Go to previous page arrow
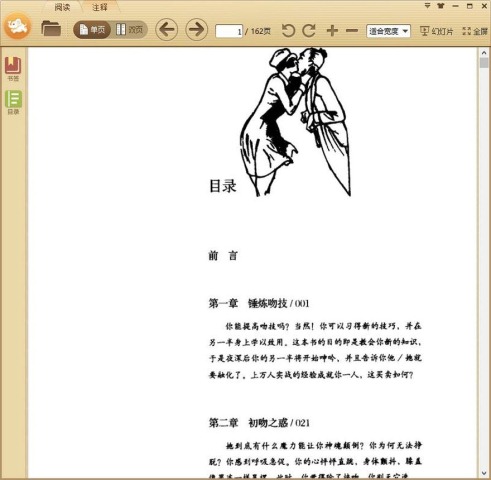Image resolution: width=491 pixels, height=480 pixels. click(167, 30)
